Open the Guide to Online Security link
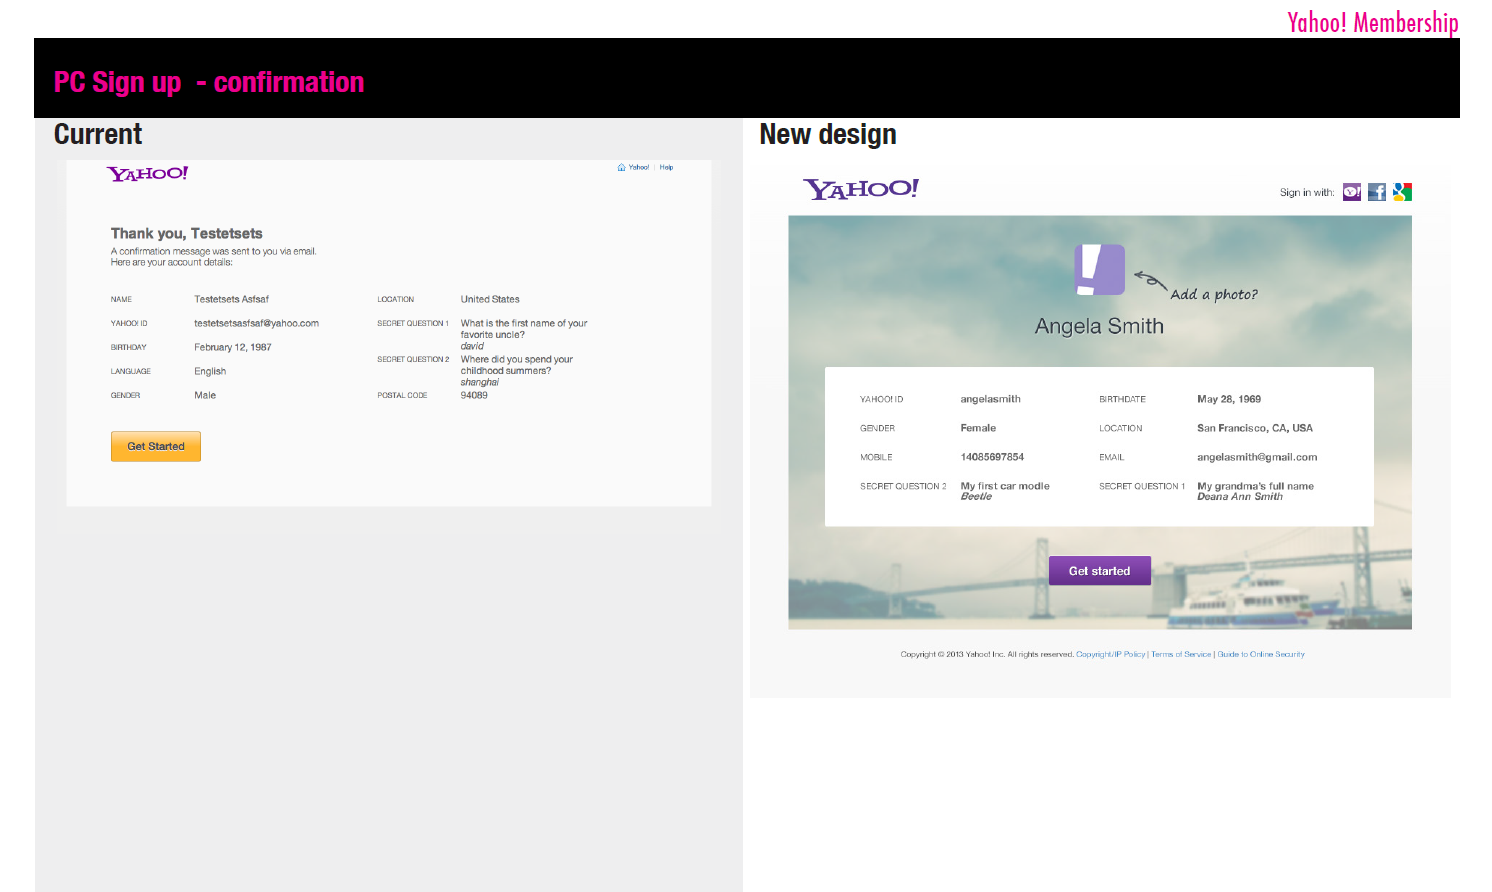This screenshot has width=1492, height=892. pos(1261,654)
